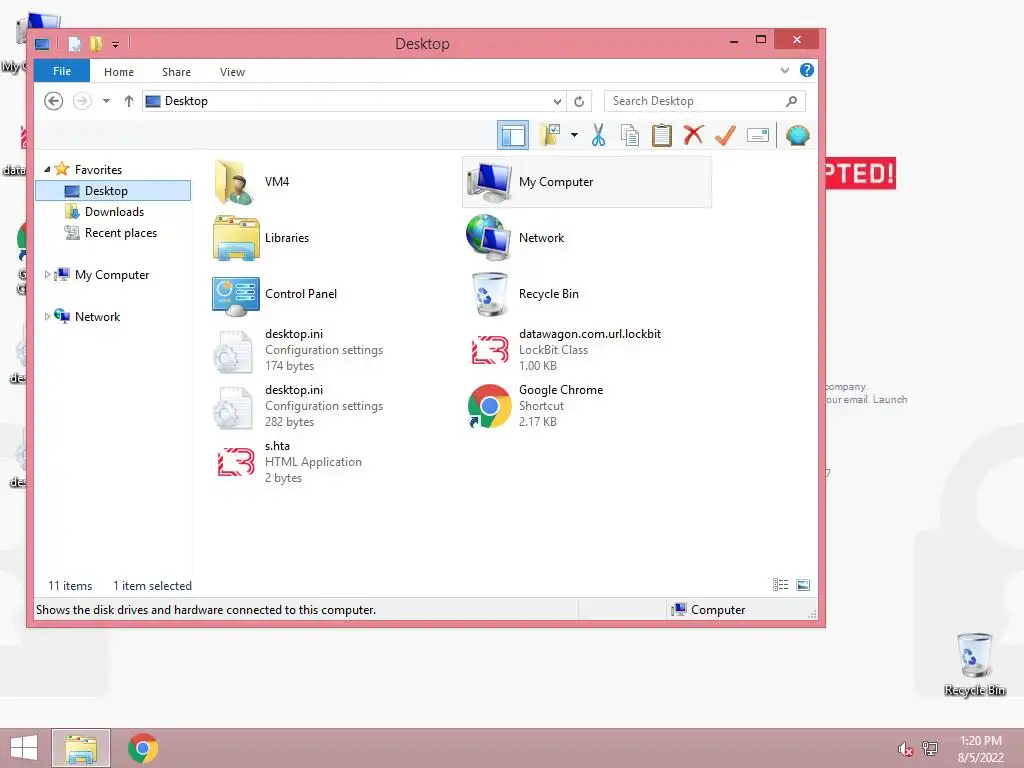
Task: Expand Network in the navigation pane
Action: (47, 317)
